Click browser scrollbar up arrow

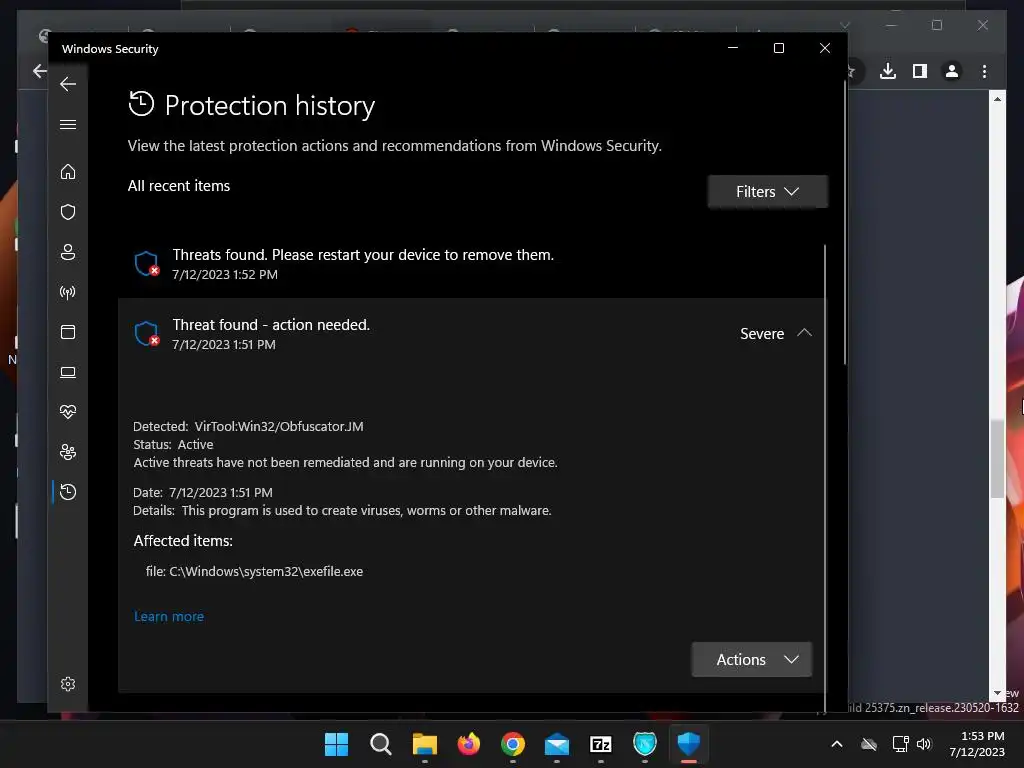[997, 99]
